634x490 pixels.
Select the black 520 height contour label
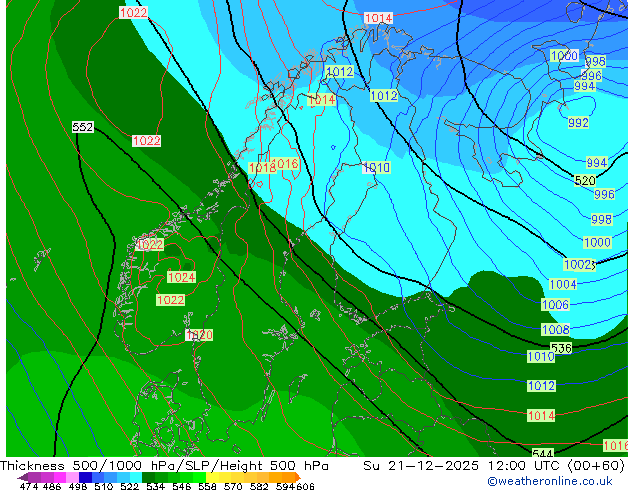point(585,181)
